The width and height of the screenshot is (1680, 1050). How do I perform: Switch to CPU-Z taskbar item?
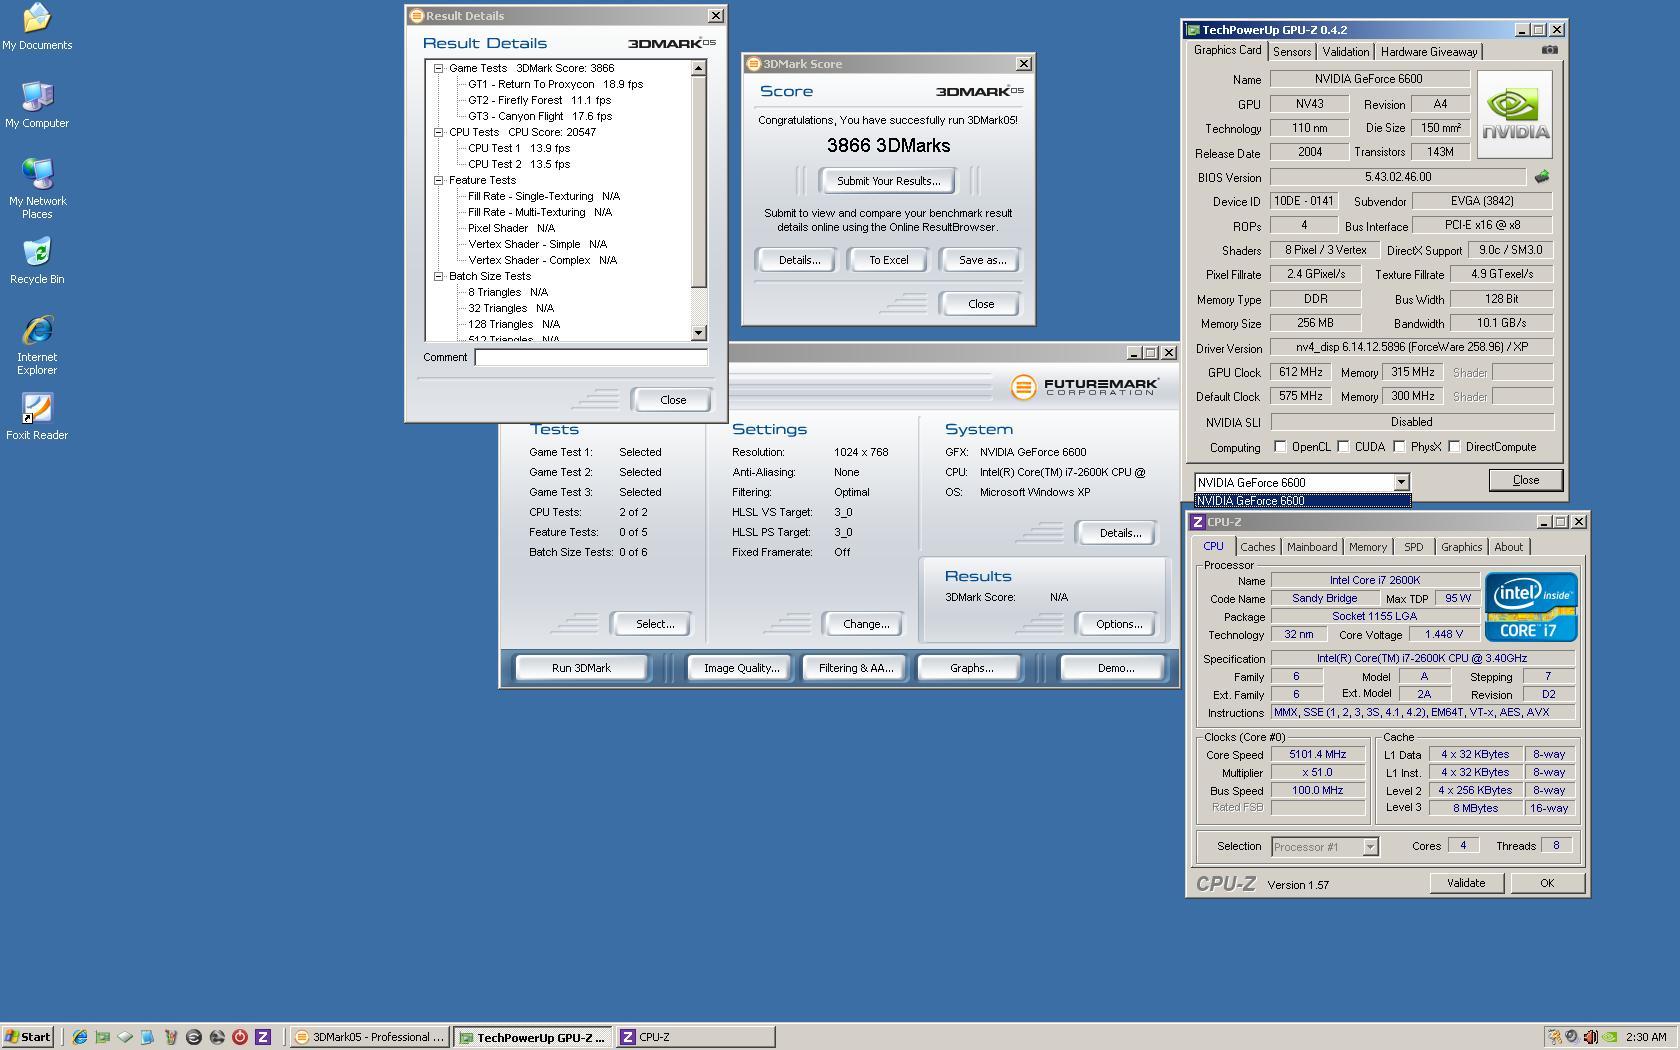(695, 1037)
